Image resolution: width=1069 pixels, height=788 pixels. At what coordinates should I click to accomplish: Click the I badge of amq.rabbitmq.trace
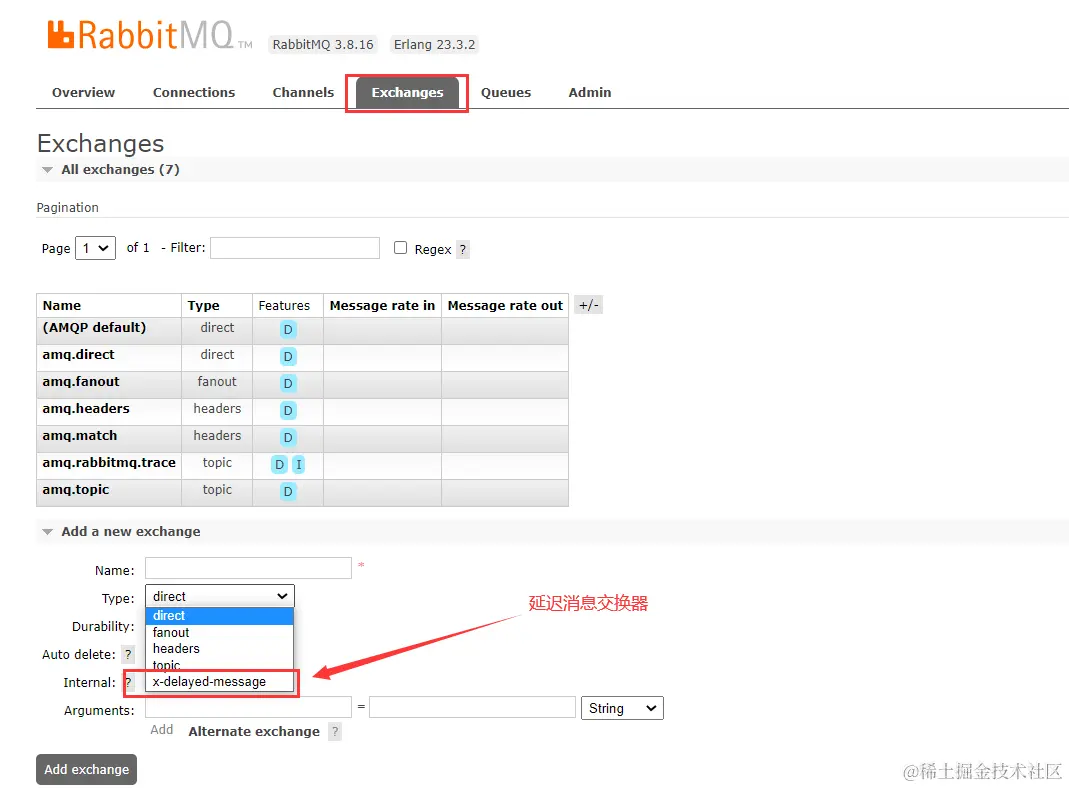(298, 464)
